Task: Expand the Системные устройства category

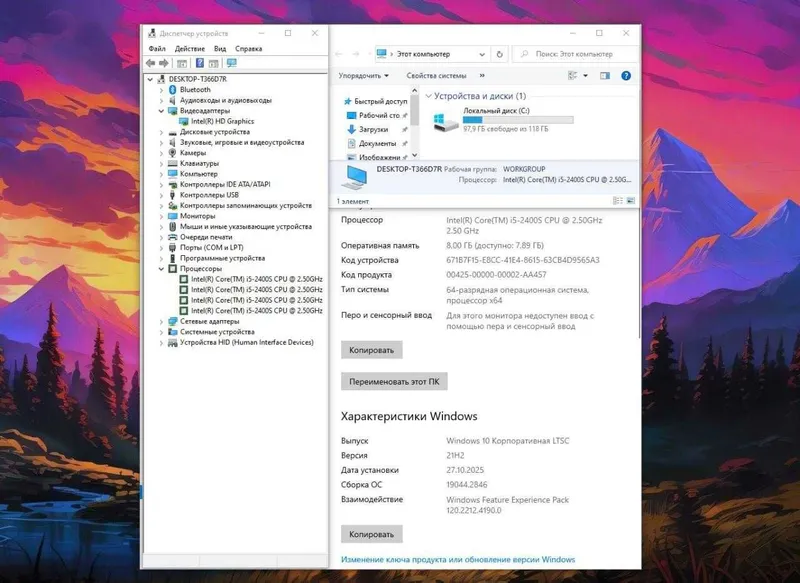Action: [x=161, y=332]
